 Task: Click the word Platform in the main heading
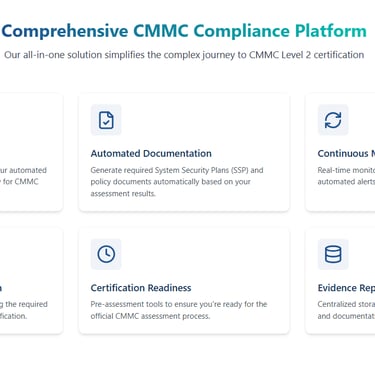click(331, 31)
